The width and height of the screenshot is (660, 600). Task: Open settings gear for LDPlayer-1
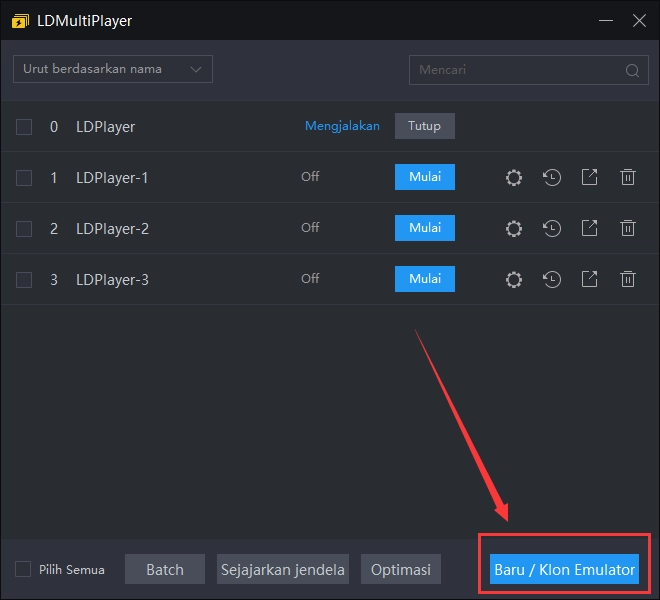tap(514, 178)
